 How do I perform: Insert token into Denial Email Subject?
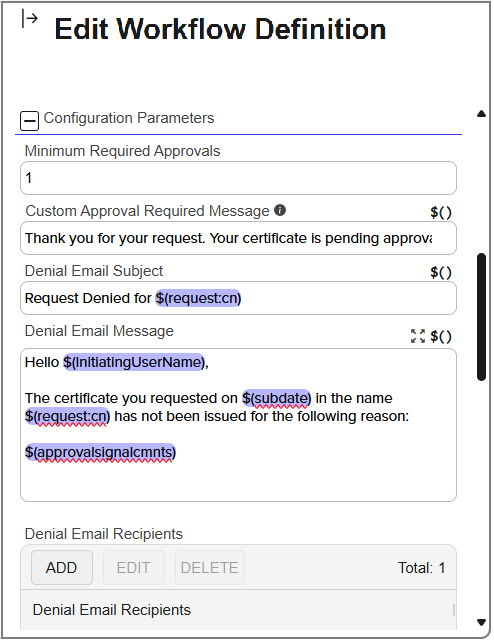click(x=441, y=272)
